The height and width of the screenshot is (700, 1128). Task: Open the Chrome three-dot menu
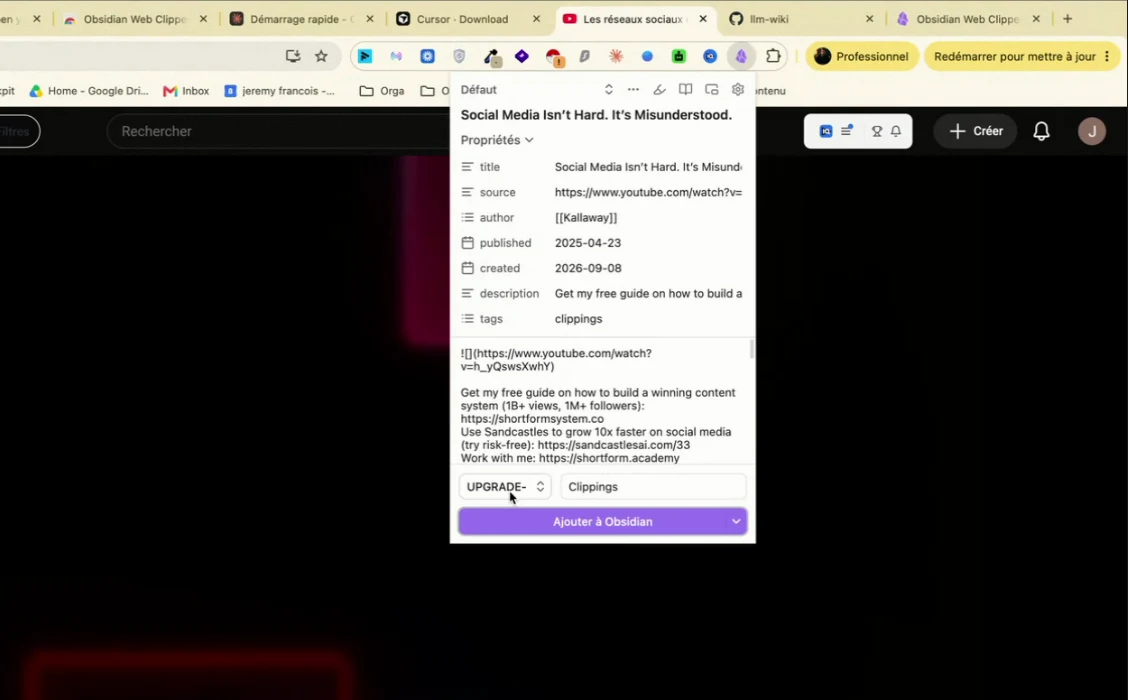pyautogui.click(x=1107, y=56)
